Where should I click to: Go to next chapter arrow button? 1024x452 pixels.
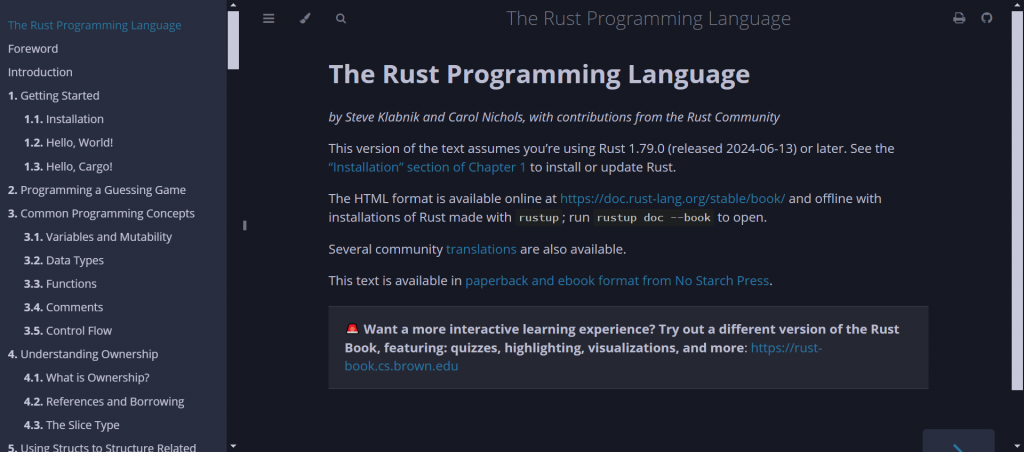pos(958,442)
